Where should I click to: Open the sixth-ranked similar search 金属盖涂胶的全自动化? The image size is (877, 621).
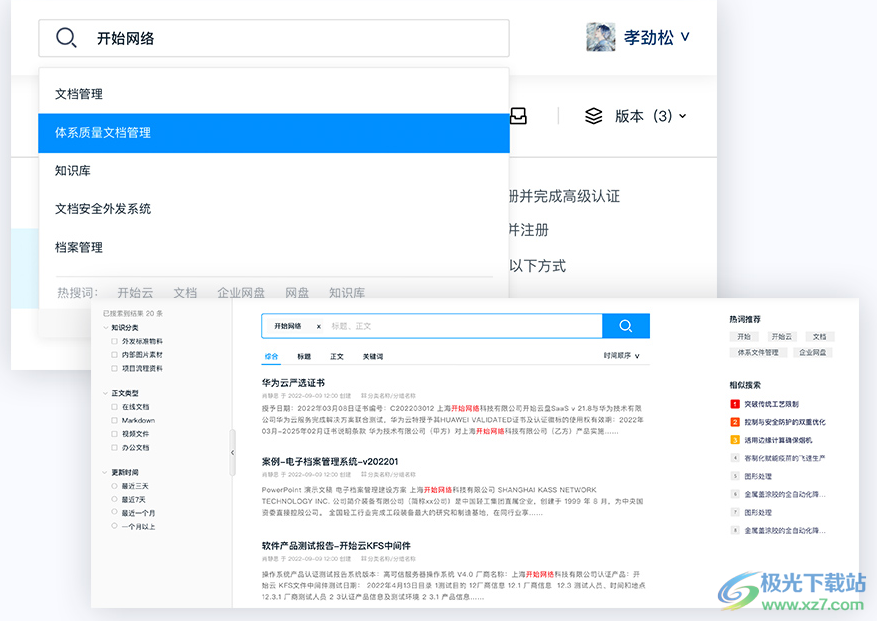[x=785, y=495]
